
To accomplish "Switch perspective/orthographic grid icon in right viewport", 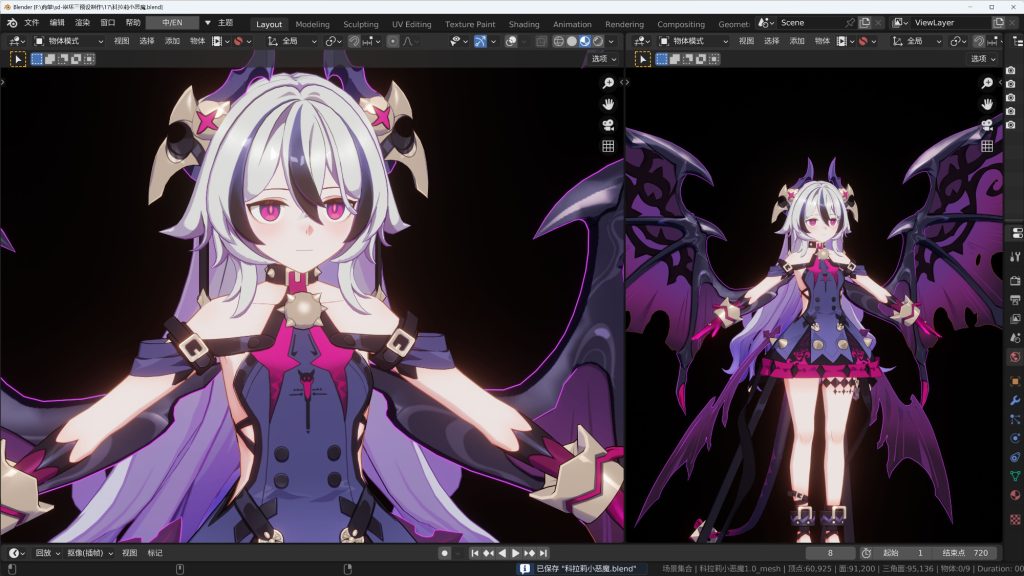I will point(987,146).
